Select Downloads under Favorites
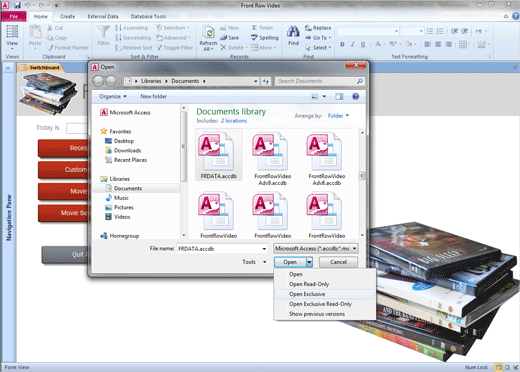This screenshot has height=372, width=520. (x=123, y=150)
